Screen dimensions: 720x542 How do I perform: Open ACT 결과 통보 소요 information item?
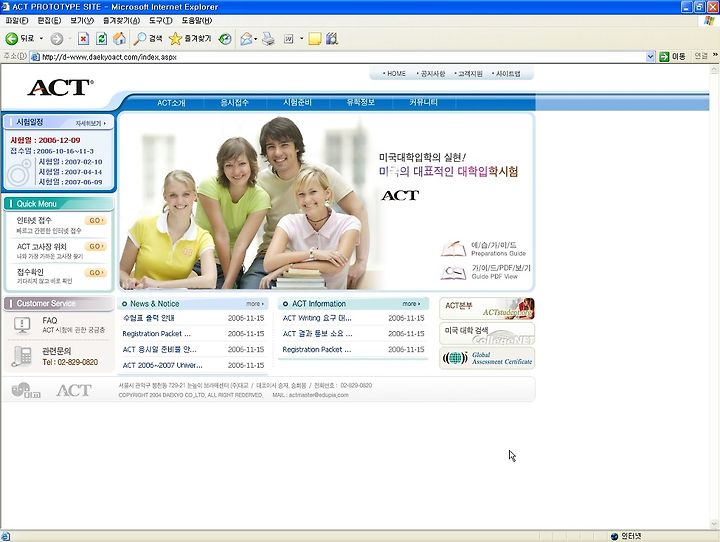pyautogui.click(x=317, y=333)
